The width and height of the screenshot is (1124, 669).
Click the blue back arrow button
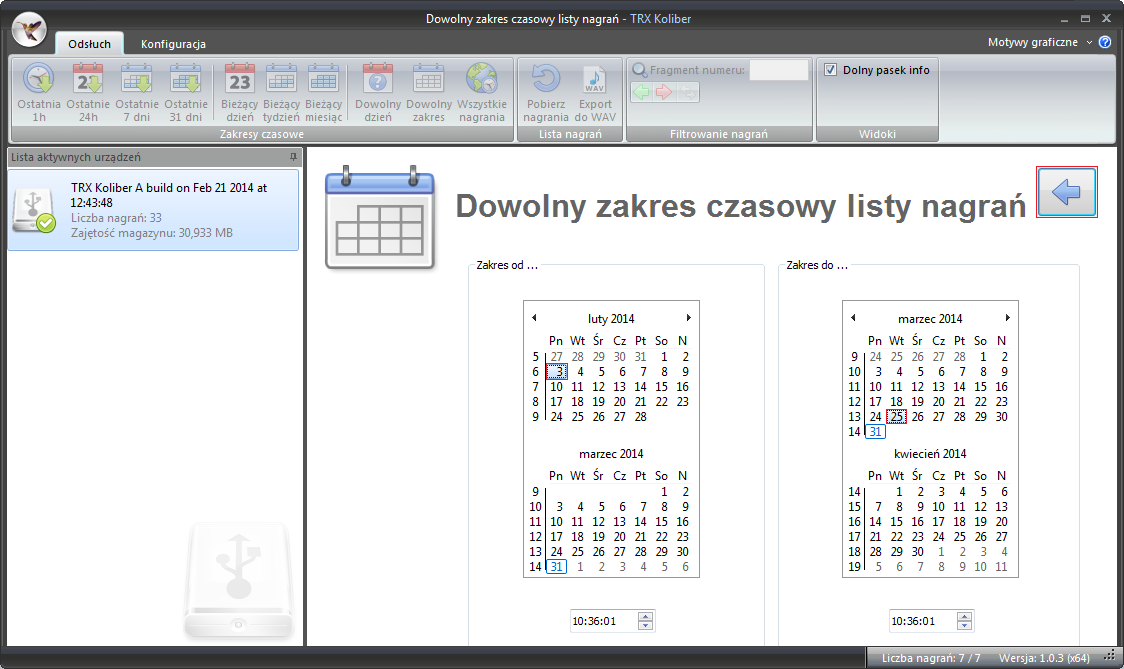pos(1067,191)
